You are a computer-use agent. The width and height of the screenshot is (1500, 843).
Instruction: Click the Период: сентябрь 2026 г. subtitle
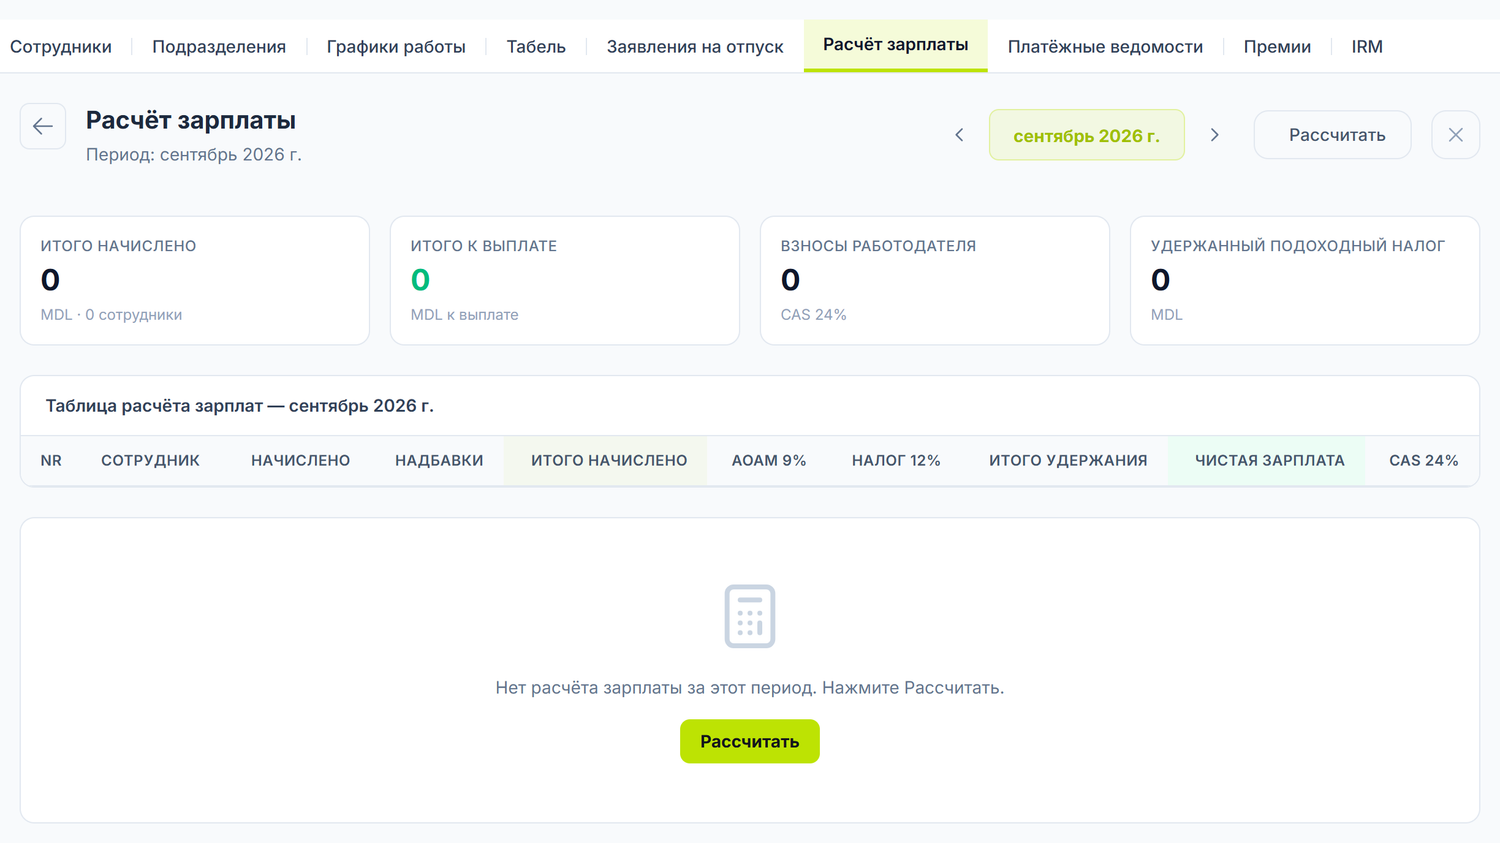pyautogui.click(x=193, y=155)
